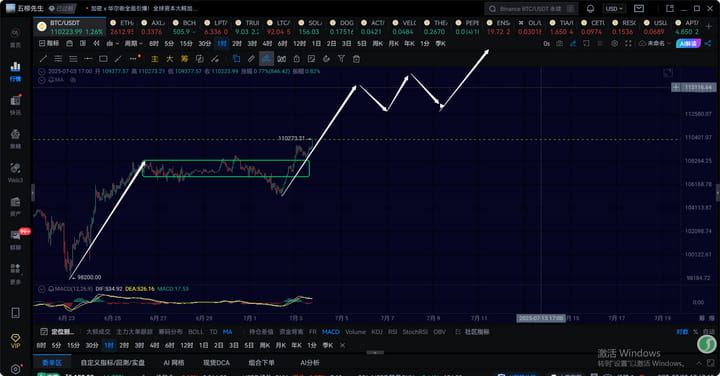This screenshot has width=720, height=376.
Task: Click the trash can delete-drawings icon
Action: click(x=356, y=59)
